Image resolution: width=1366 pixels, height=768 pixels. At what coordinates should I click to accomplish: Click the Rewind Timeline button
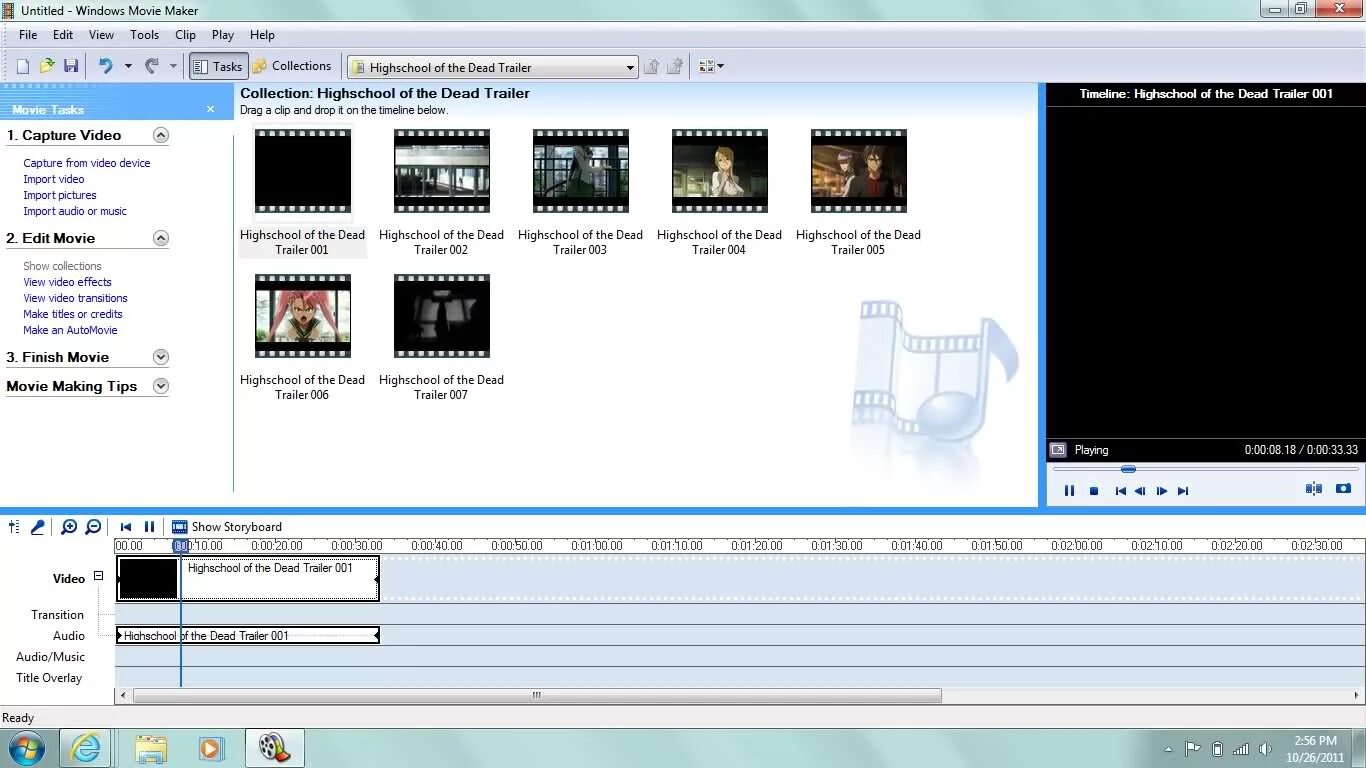126,527
